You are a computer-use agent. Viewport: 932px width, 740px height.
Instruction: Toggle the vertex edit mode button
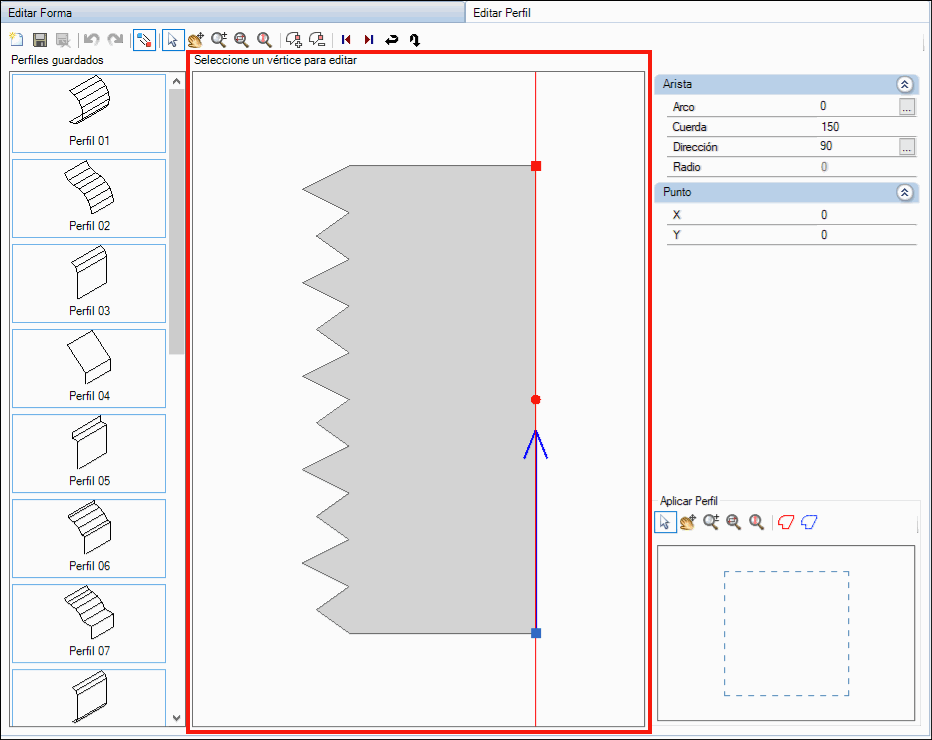click(x=144, y=40)
